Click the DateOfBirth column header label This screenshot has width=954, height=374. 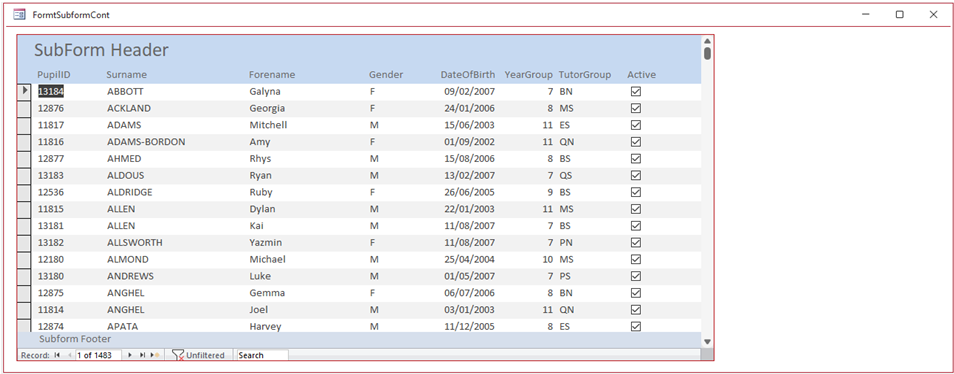(x=468, y=75)
